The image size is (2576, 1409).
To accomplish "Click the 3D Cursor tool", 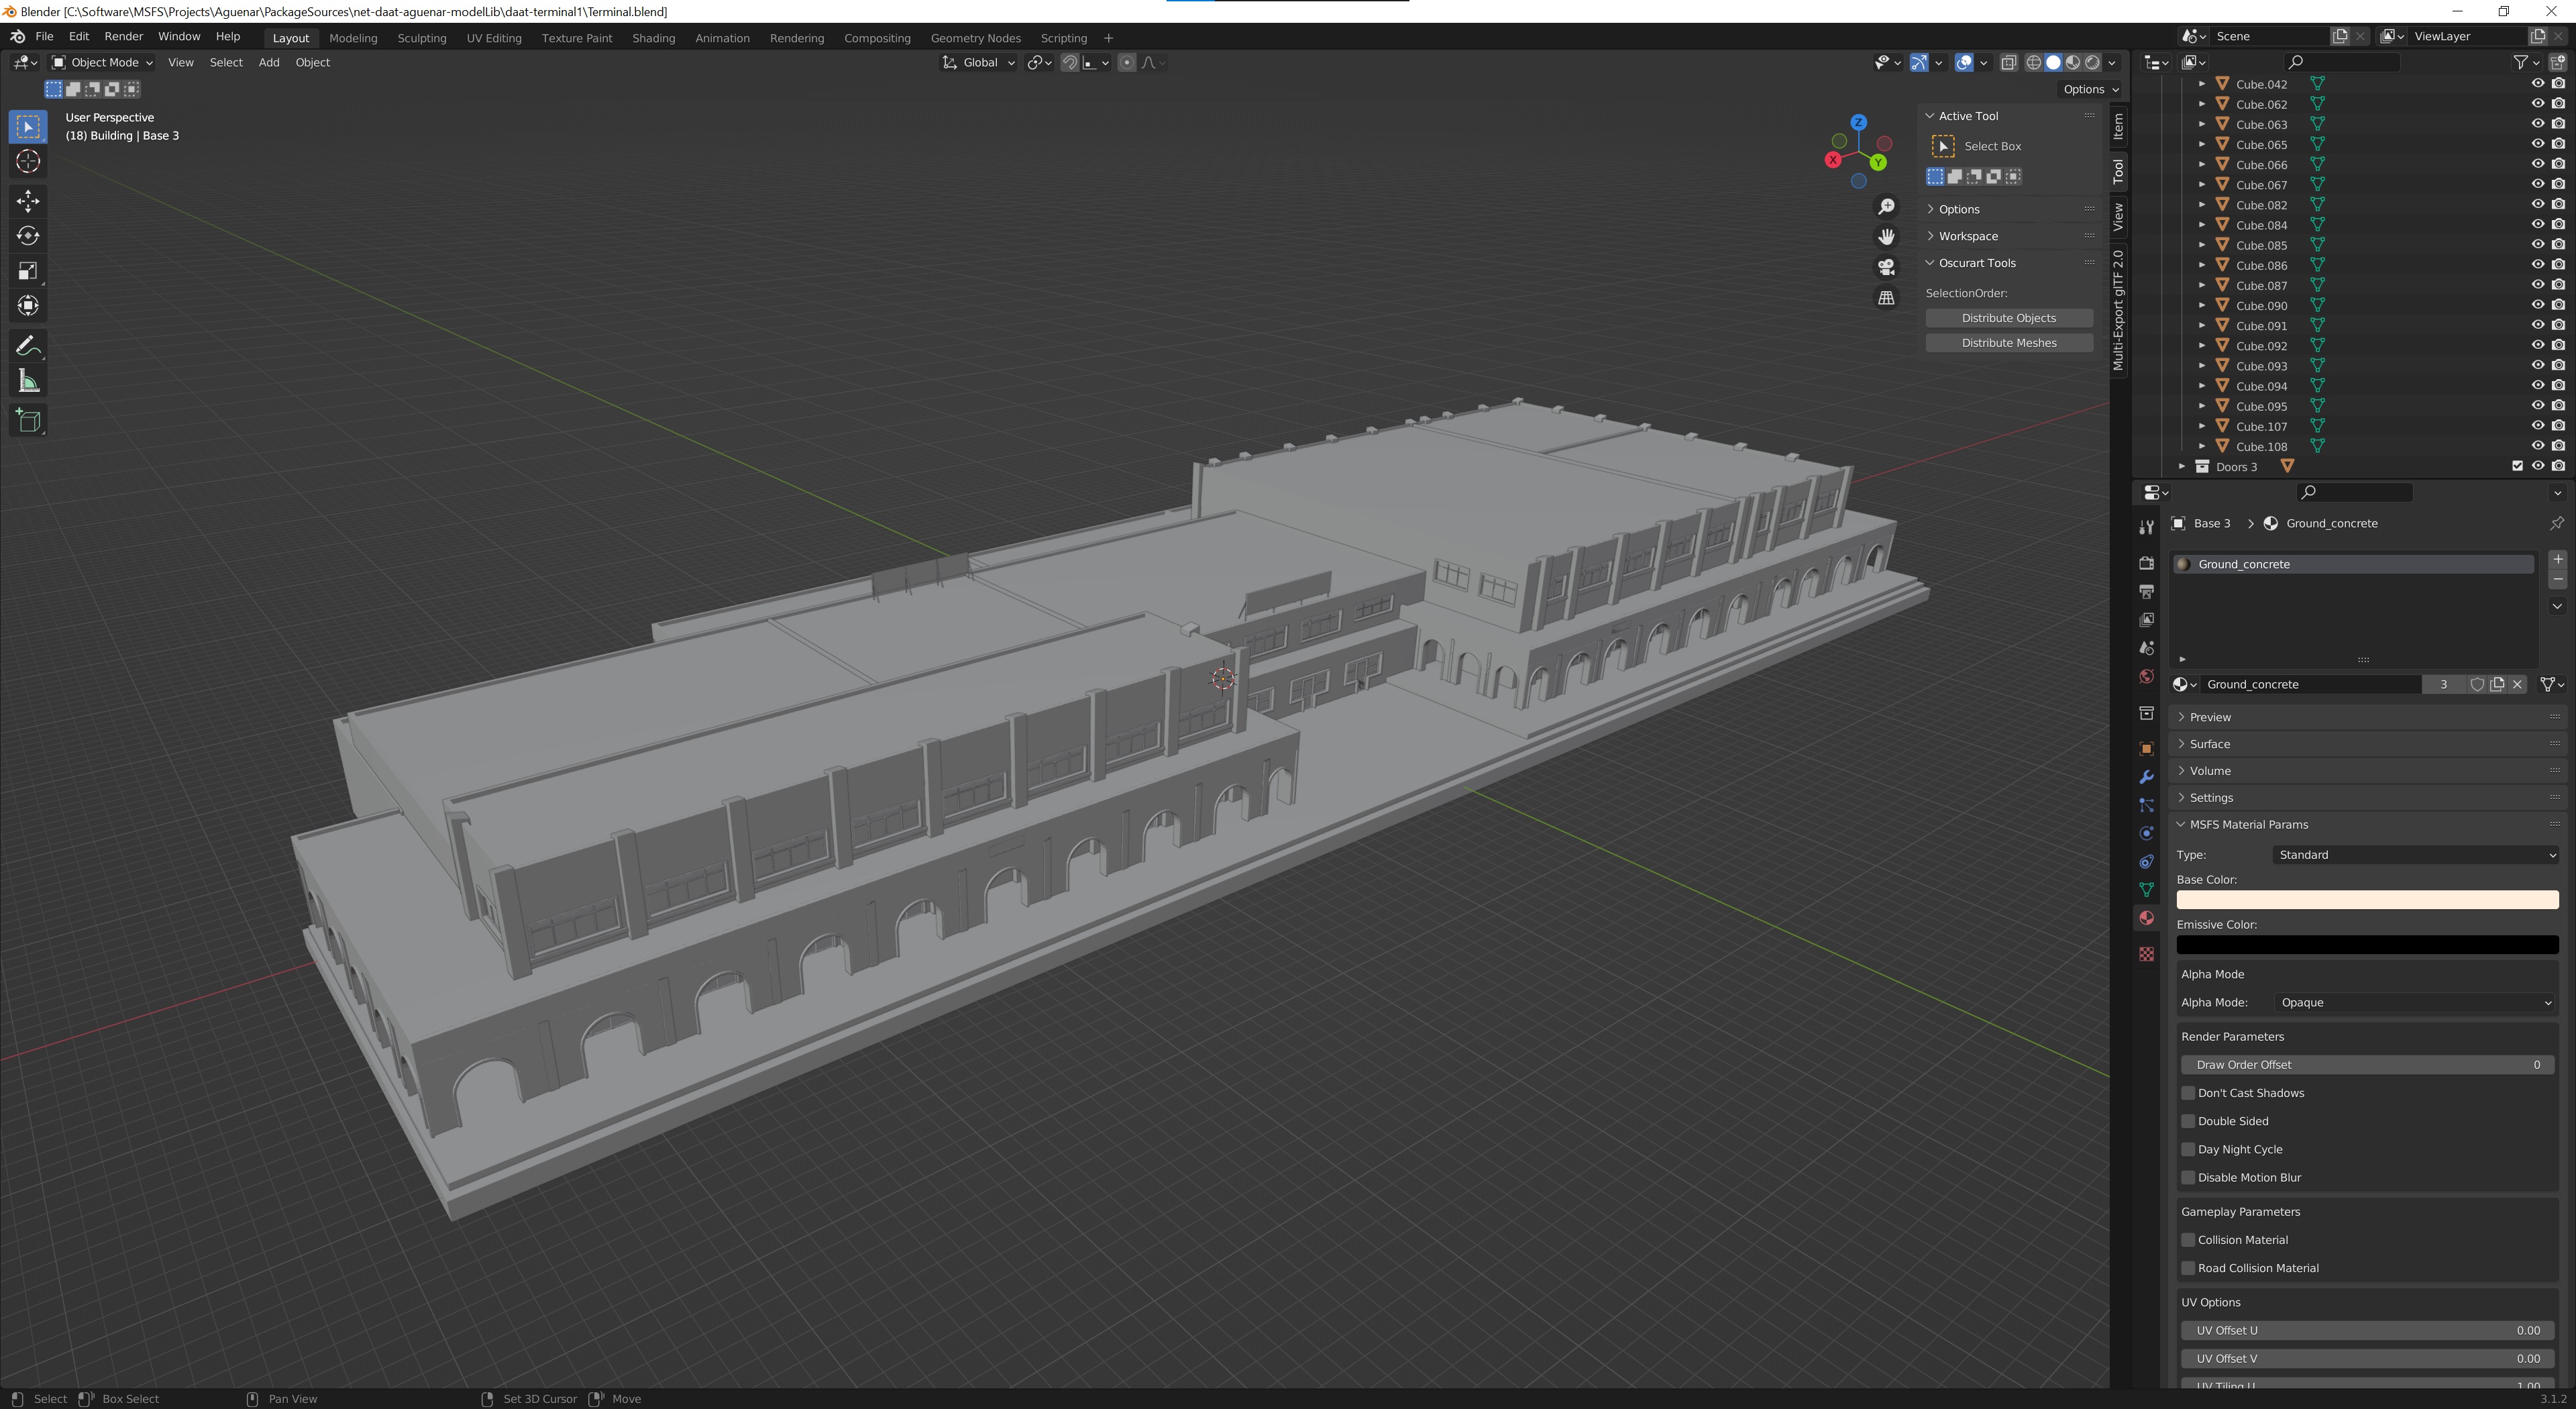I will point(28,161).
